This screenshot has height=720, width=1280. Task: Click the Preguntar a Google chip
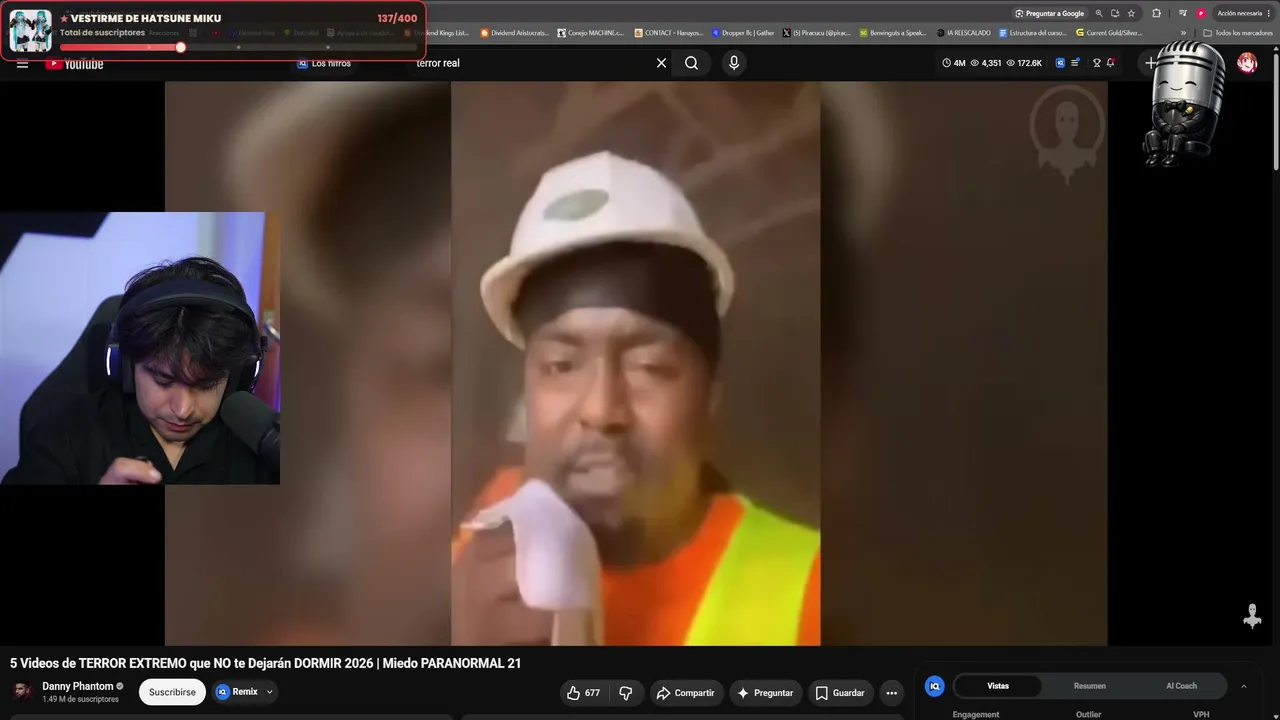[x=1049, y=13]
